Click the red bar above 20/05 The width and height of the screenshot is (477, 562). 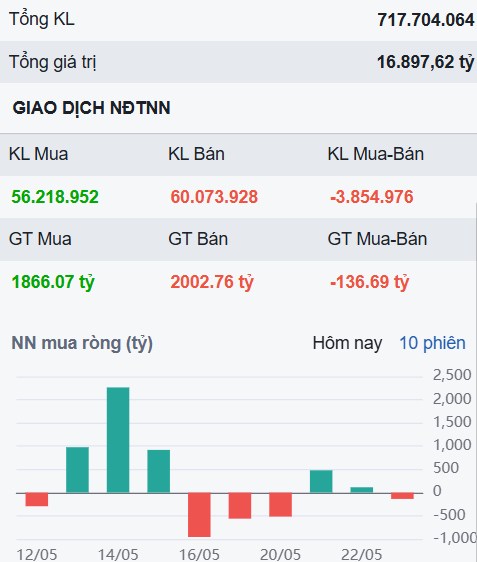[x=281, y=505]
